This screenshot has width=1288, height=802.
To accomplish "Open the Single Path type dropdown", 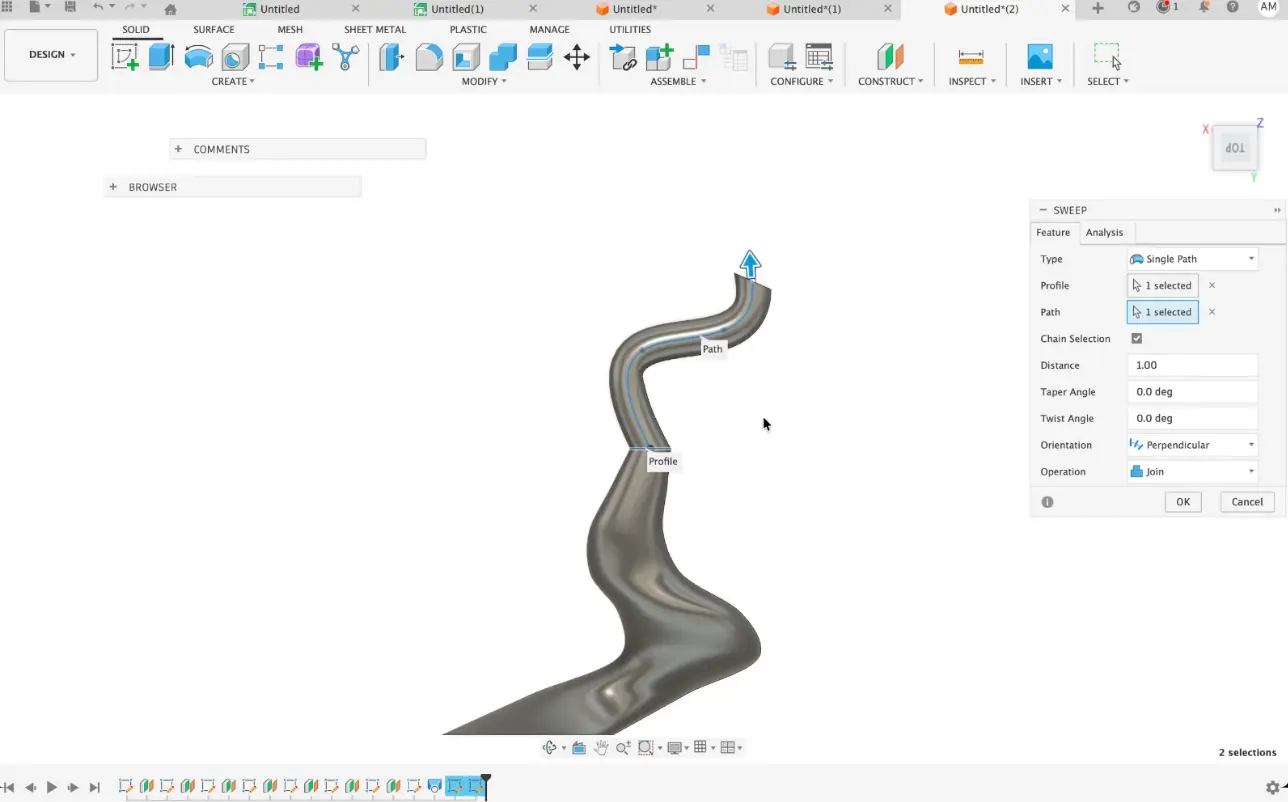I will [x=1192, y=258].
